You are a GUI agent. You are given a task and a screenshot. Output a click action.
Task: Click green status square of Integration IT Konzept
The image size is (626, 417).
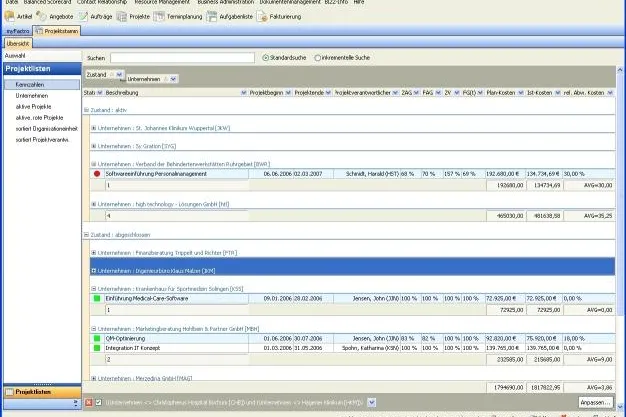[97, 348]
